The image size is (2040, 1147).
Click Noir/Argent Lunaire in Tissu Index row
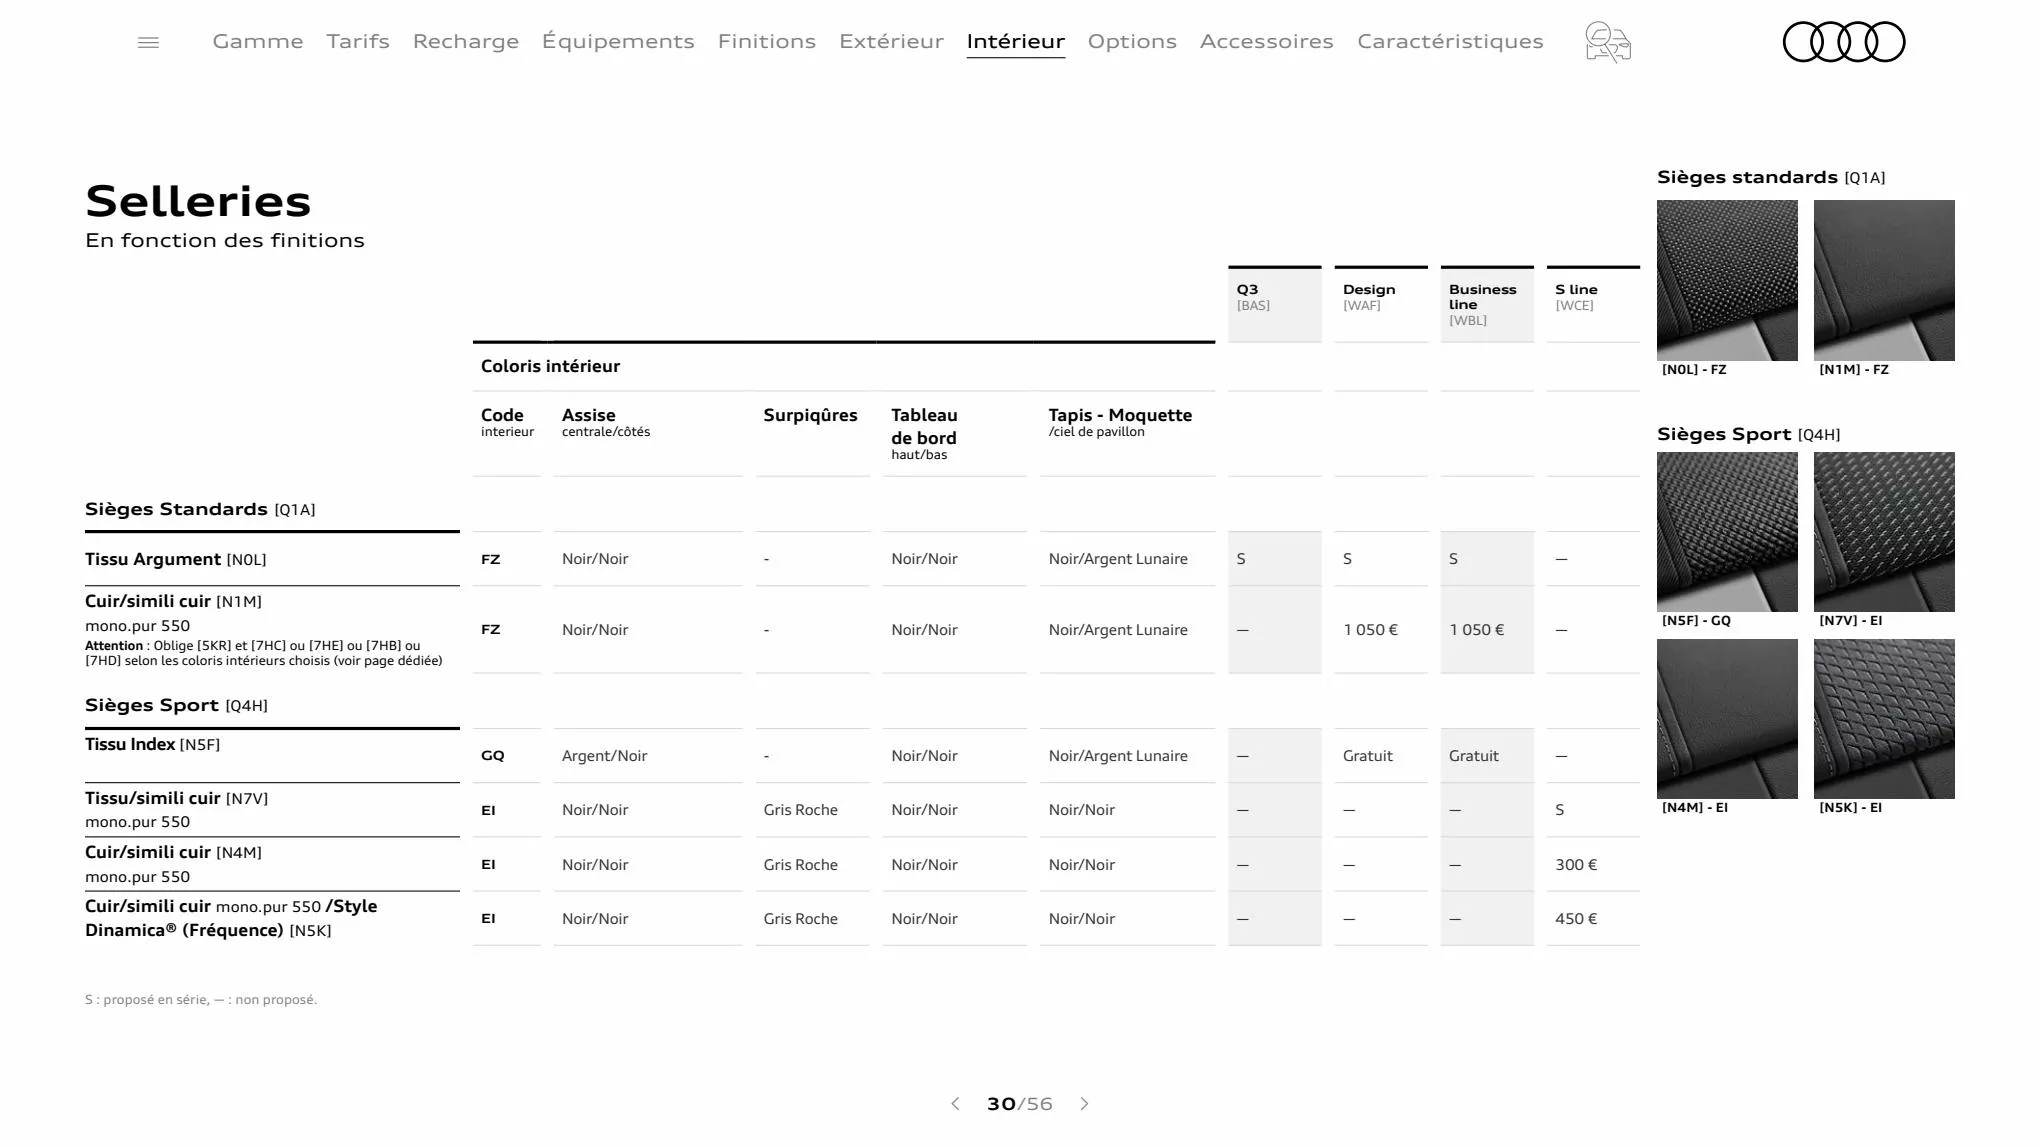click(1118, 756)
